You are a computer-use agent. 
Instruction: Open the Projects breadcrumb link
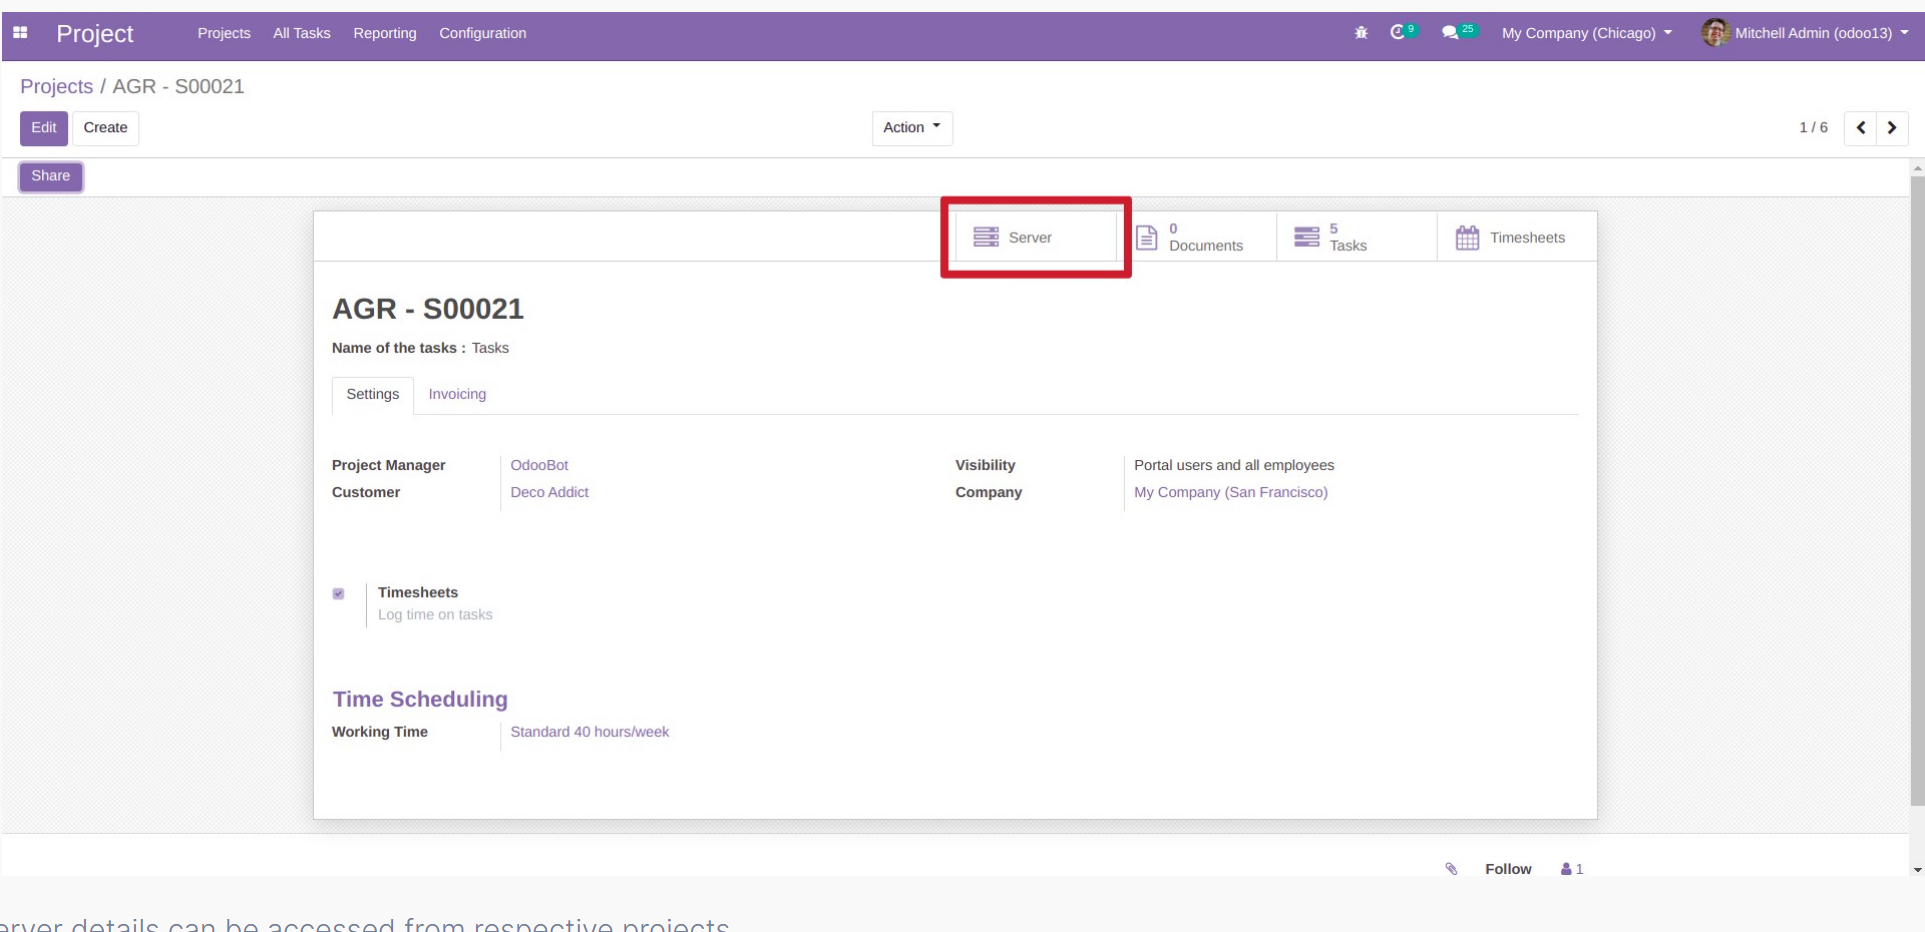(x=57, y=87)
